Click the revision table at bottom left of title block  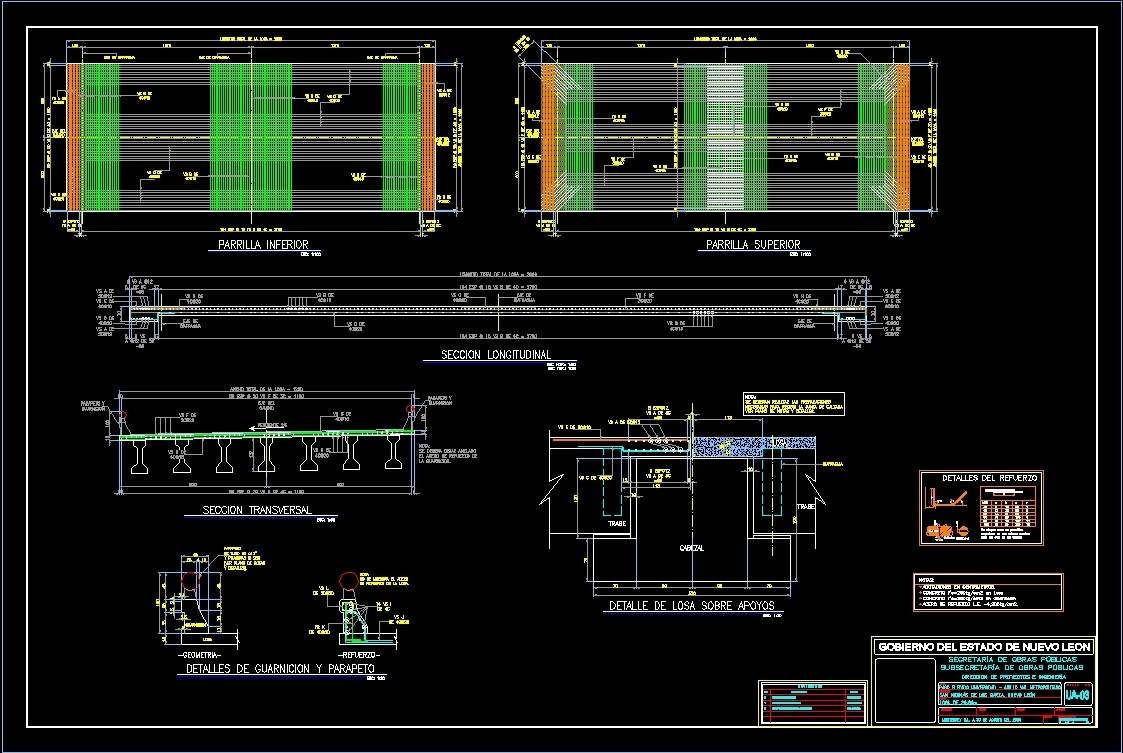click(812, 700)
